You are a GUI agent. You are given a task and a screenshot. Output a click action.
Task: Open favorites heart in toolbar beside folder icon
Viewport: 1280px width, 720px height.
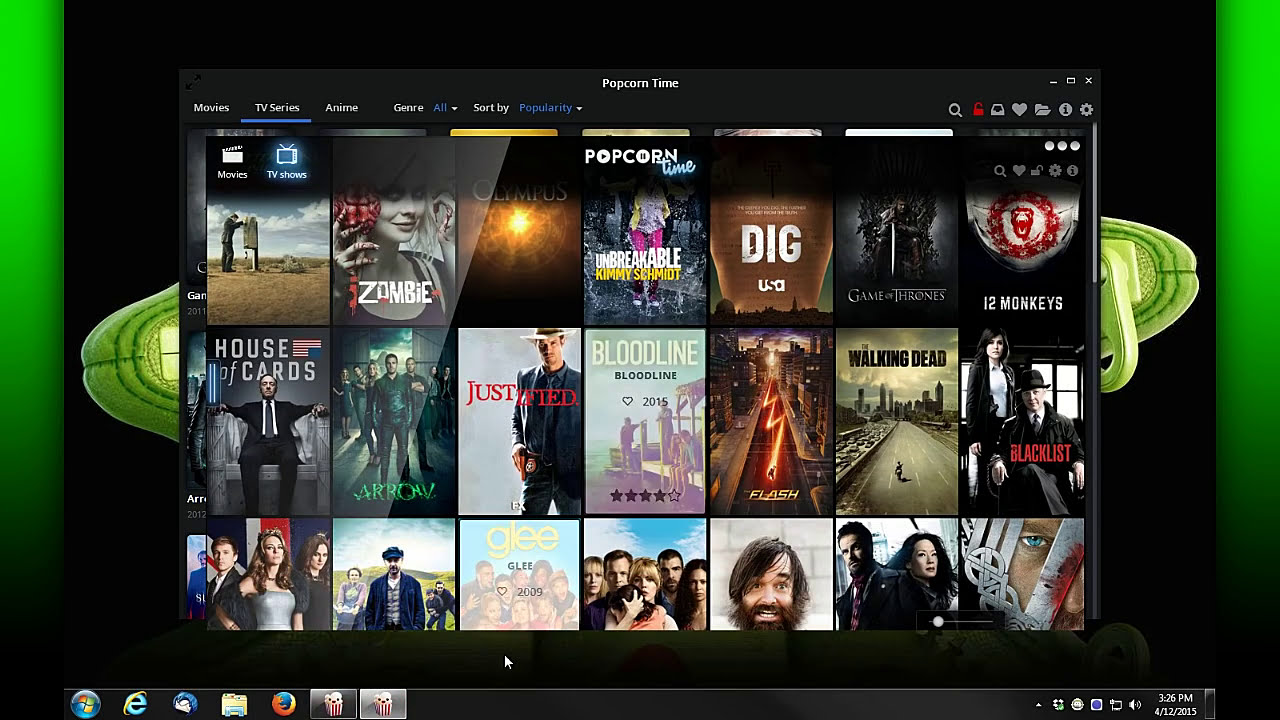click(1019, 109)
